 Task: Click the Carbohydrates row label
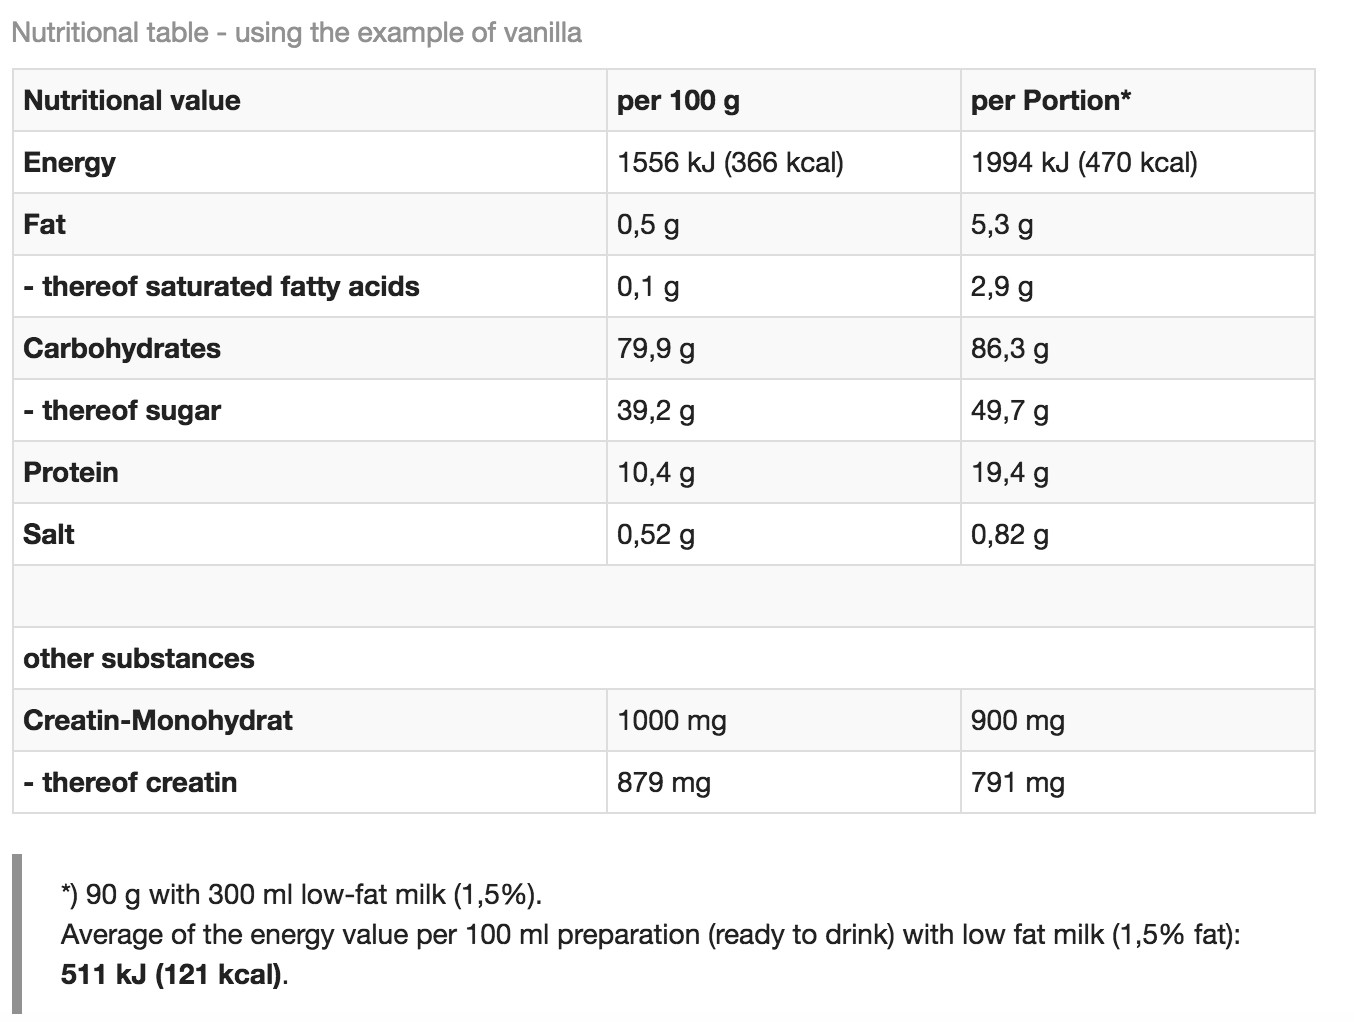122,348
